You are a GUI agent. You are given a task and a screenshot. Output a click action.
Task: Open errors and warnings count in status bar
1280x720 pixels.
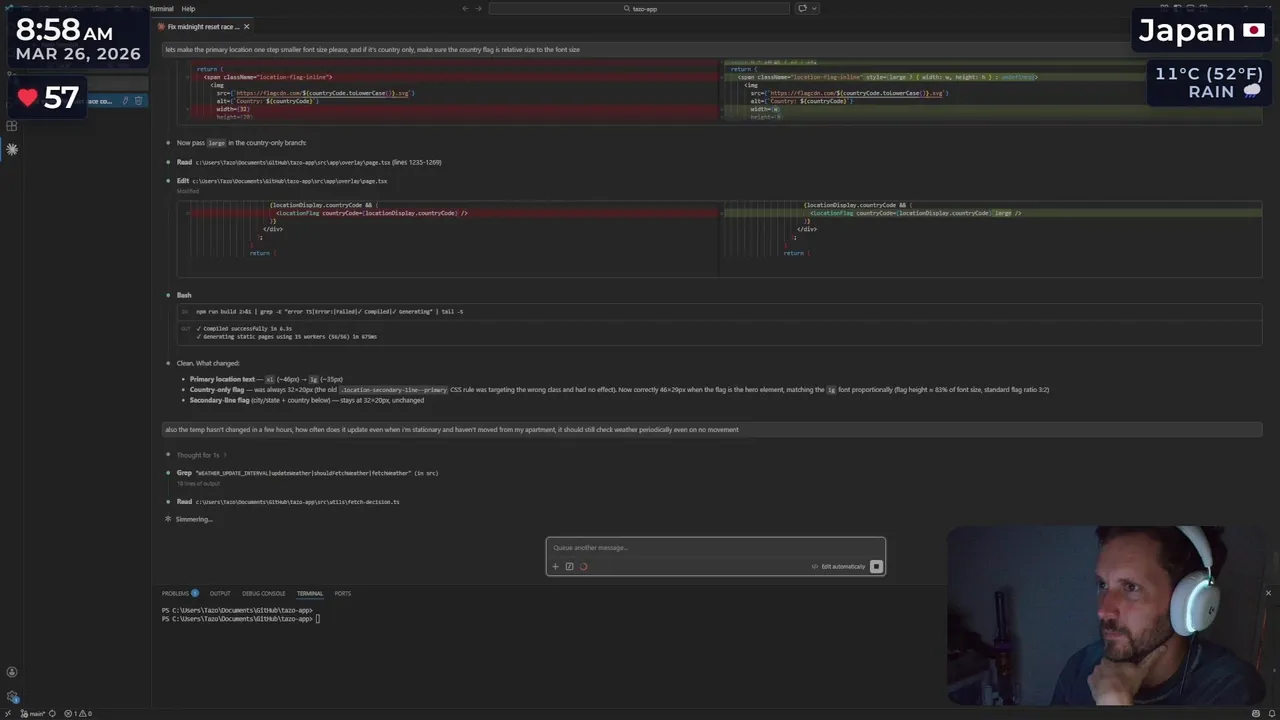(78, 713)
